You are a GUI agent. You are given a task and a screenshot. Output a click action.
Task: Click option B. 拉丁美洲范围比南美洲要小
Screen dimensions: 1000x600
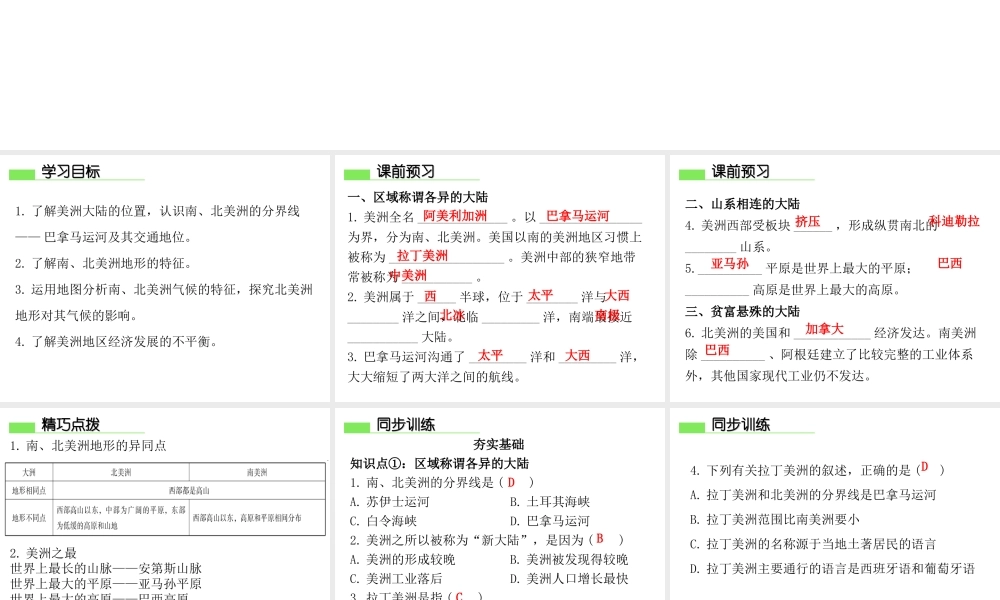tap(774, 520)
